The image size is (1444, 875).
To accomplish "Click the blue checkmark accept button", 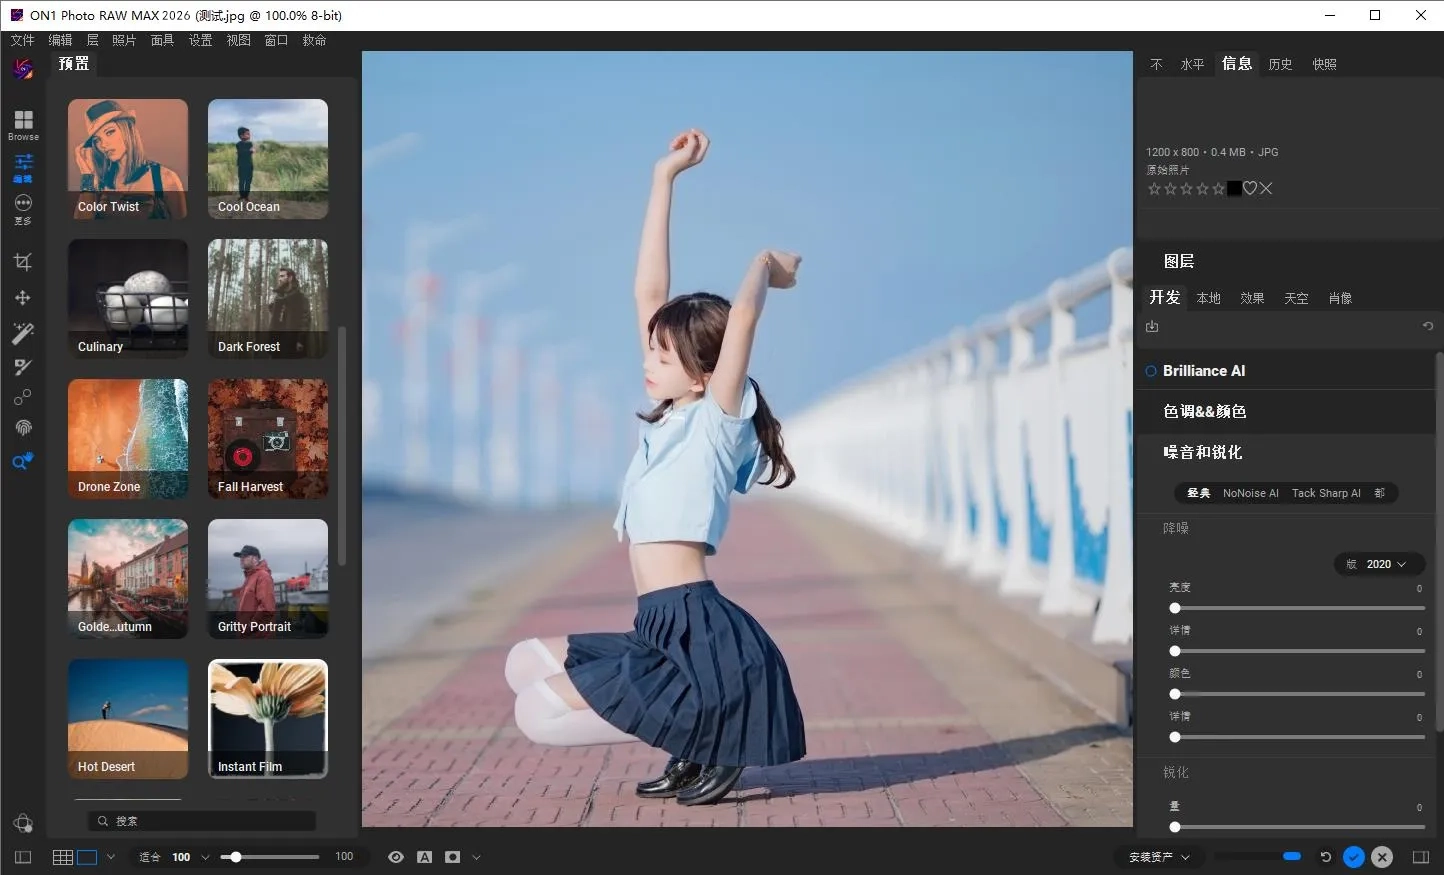I will tap(1353, 857).
